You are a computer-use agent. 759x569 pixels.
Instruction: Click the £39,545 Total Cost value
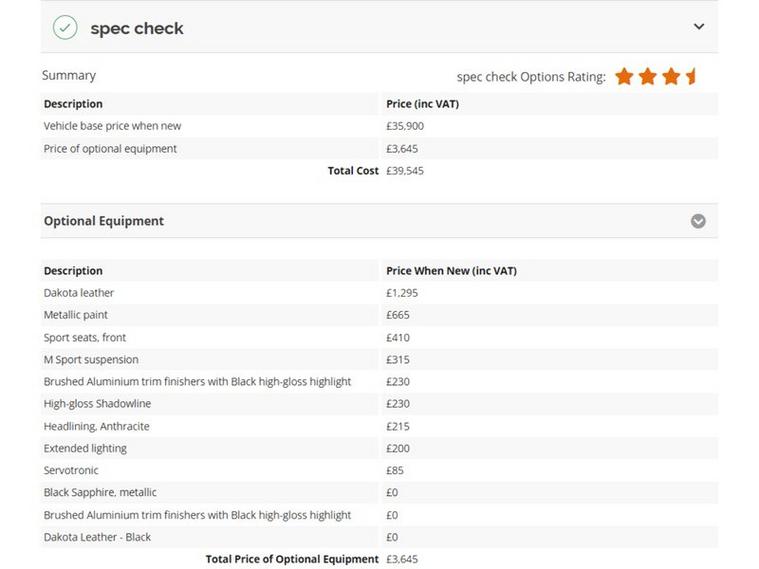point(405,171)
